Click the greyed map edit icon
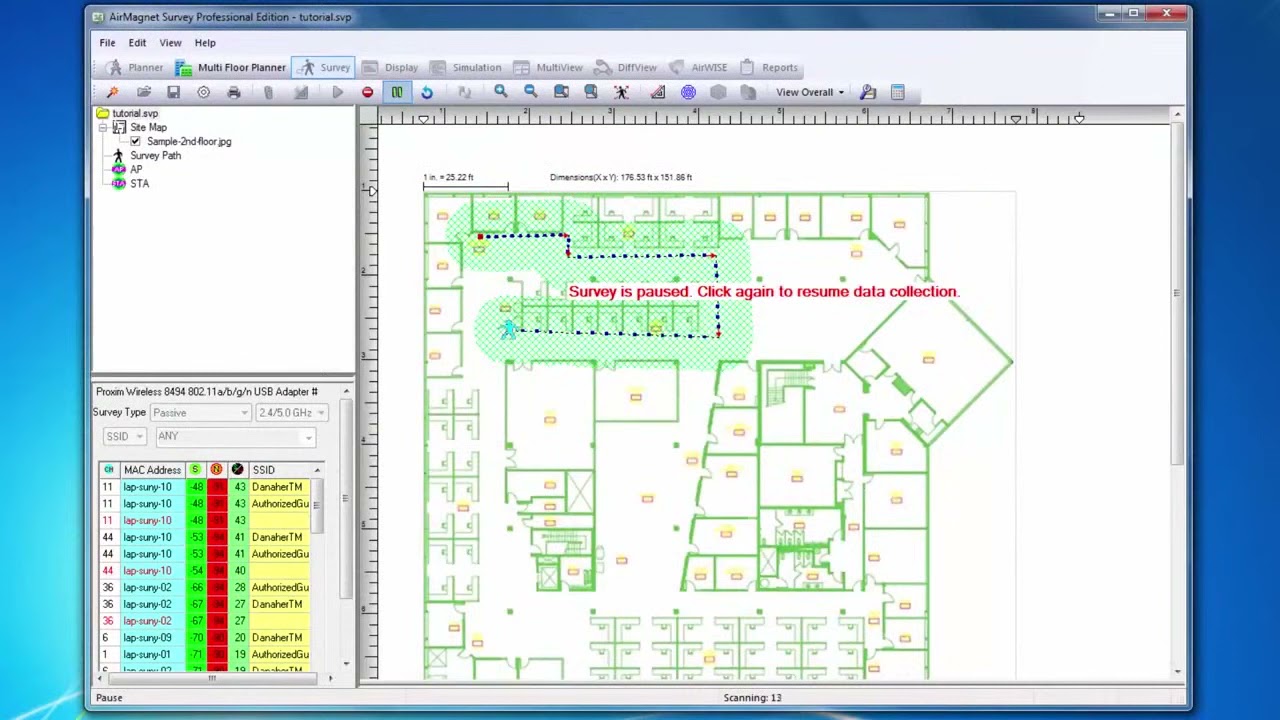This screenshot has width=1280, height=720. click(x=301, y=92)
